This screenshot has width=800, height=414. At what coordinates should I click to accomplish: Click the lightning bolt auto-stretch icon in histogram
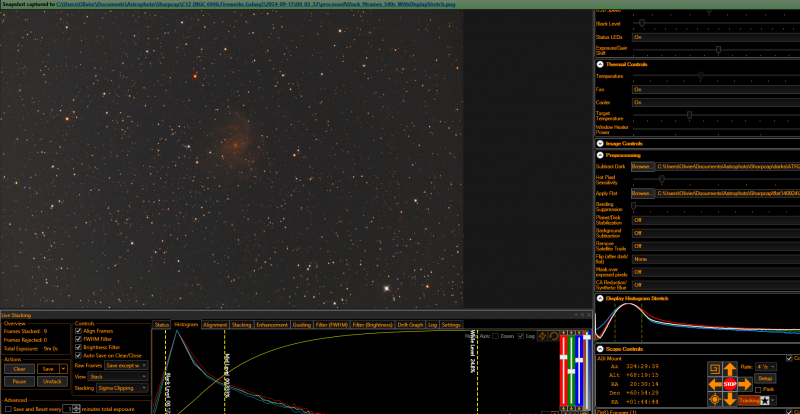pos(542,336)
